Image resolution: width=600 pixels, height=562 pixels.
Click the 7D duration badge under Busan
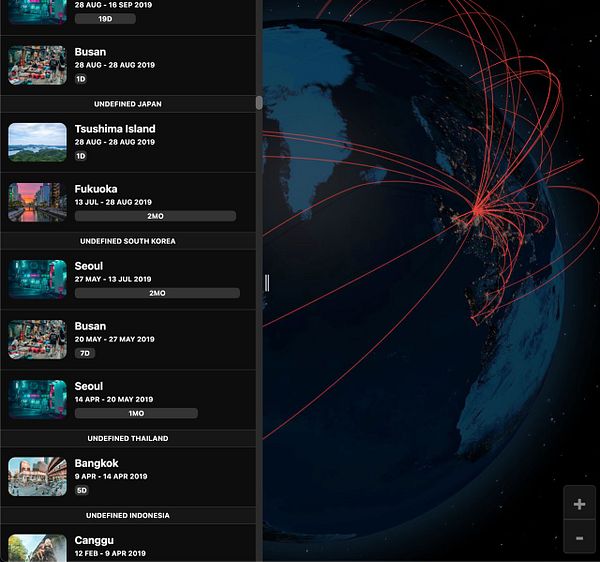pyautogui.click(x=85, y=353)
